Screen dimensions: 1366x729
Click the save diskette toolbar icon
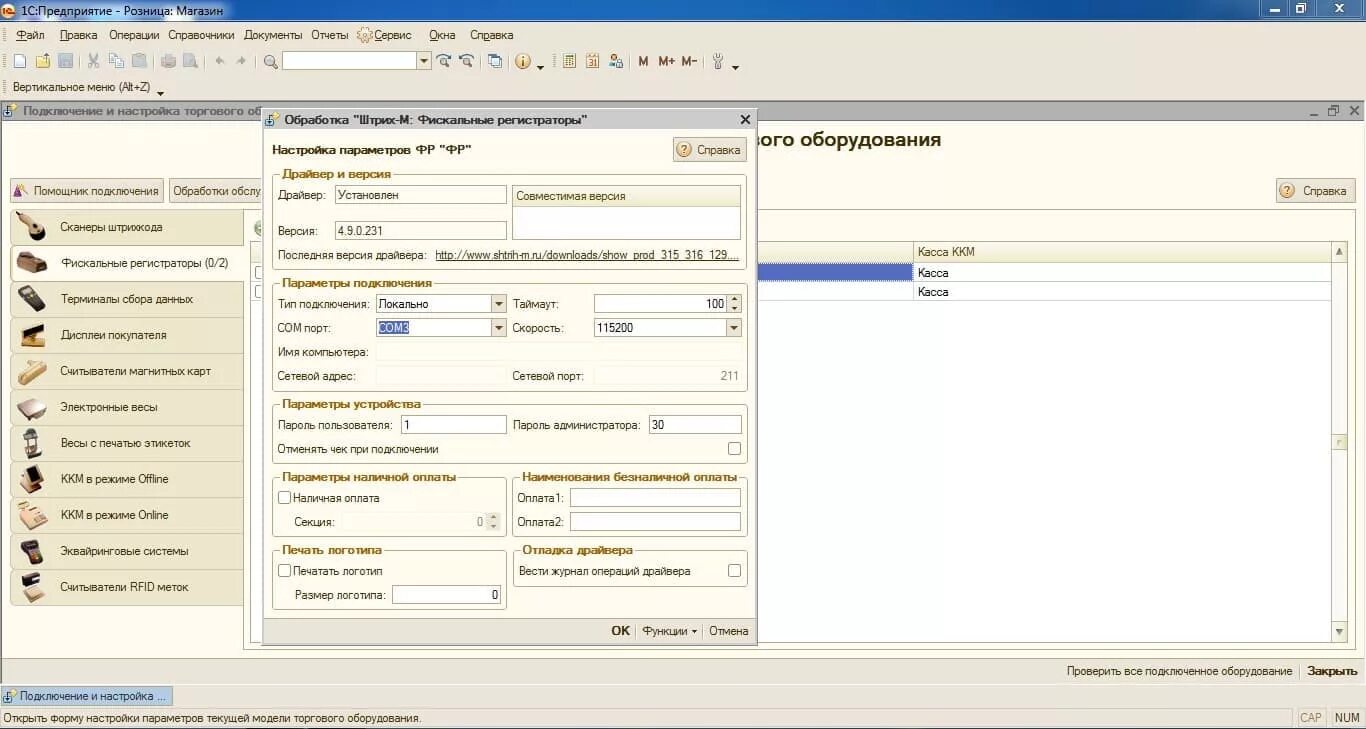(x=65, y=61)
